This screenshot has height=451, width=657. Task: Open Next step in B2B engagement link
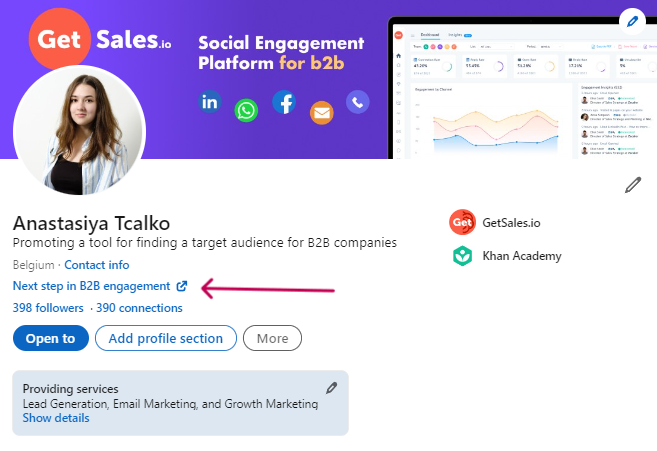[x=91, y=286]
